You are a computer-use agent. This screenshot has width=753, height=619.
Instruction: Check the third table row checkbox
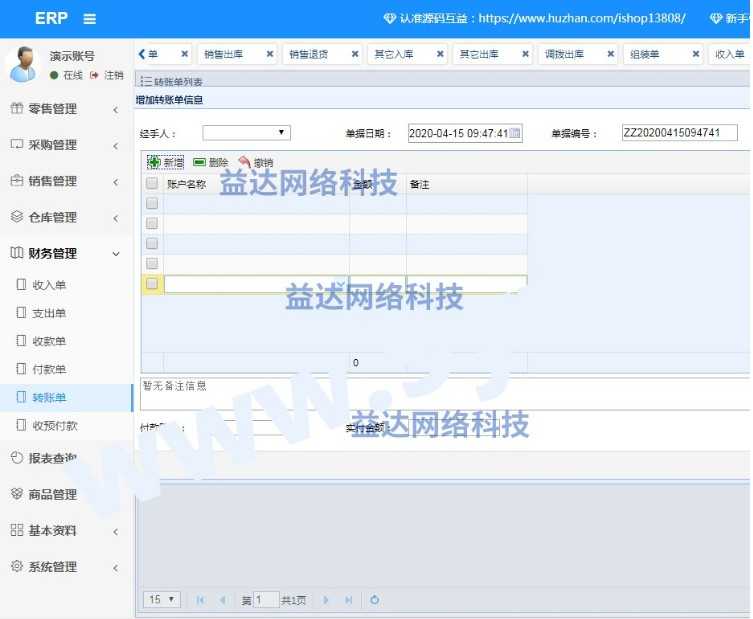point(152,243)
